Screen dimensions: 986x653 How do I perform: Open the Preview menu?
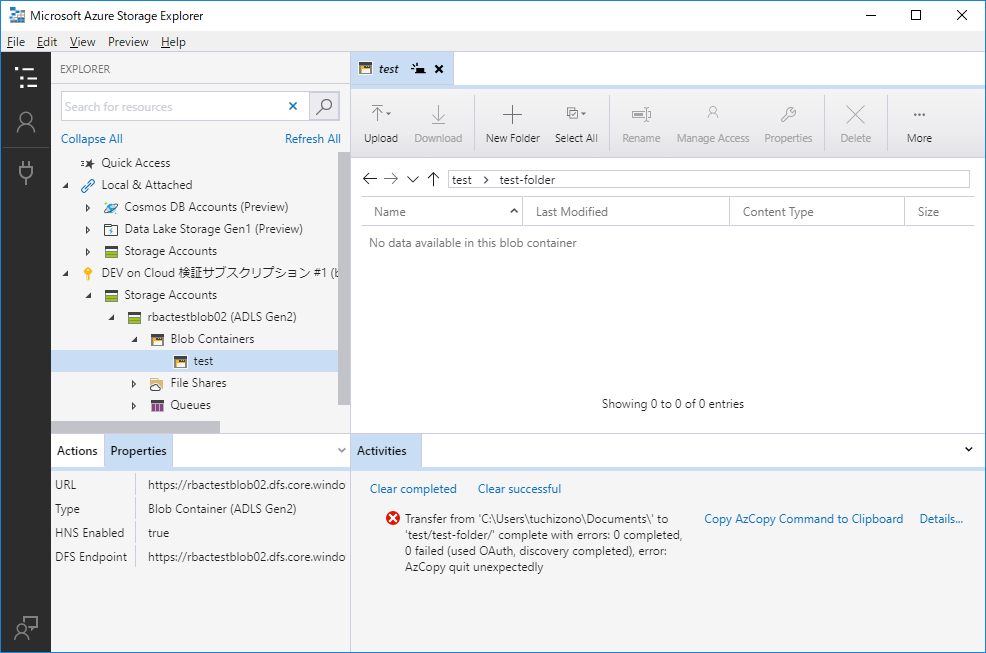[x=128, y=42]
